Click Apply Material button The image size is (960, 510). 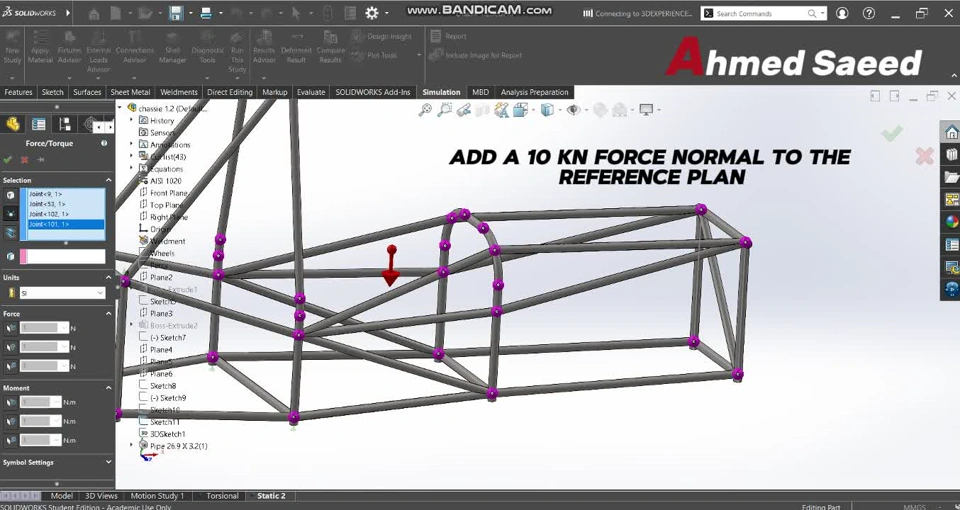point(40,48)
